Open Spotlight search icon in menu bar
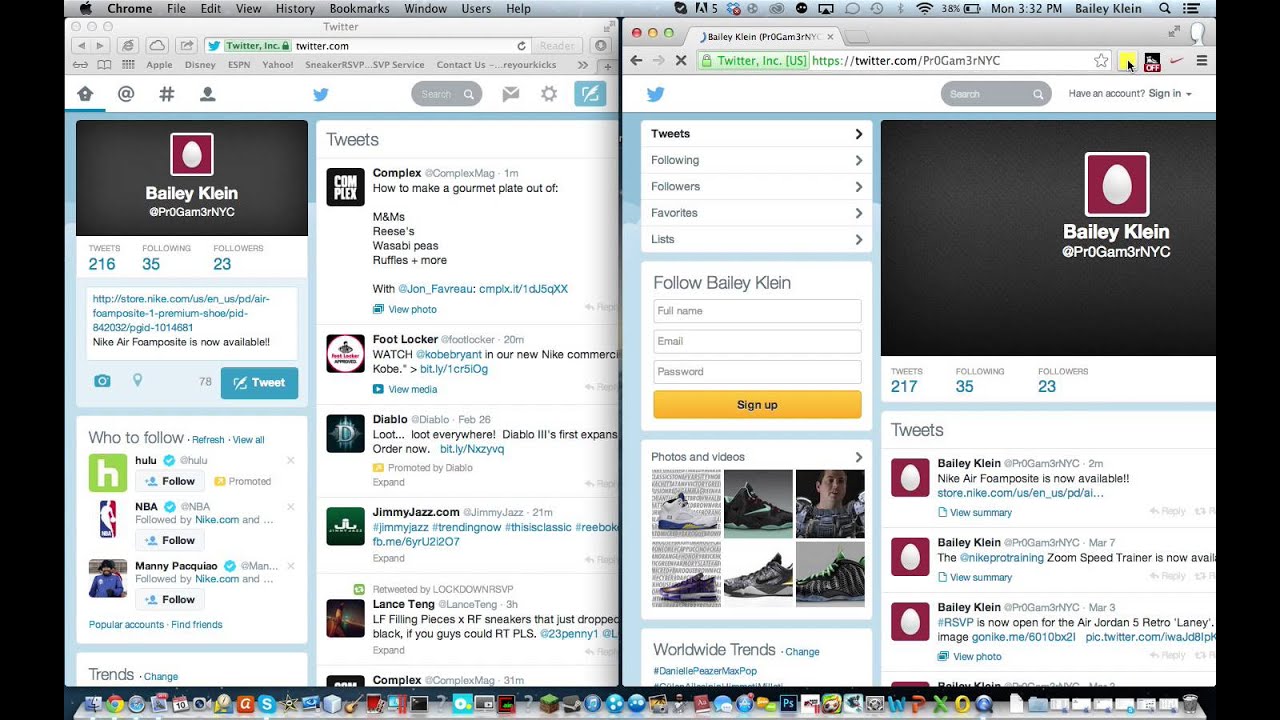Image resolution: width=1280 pixels, height=720 pixels. tap(1165, 8)
